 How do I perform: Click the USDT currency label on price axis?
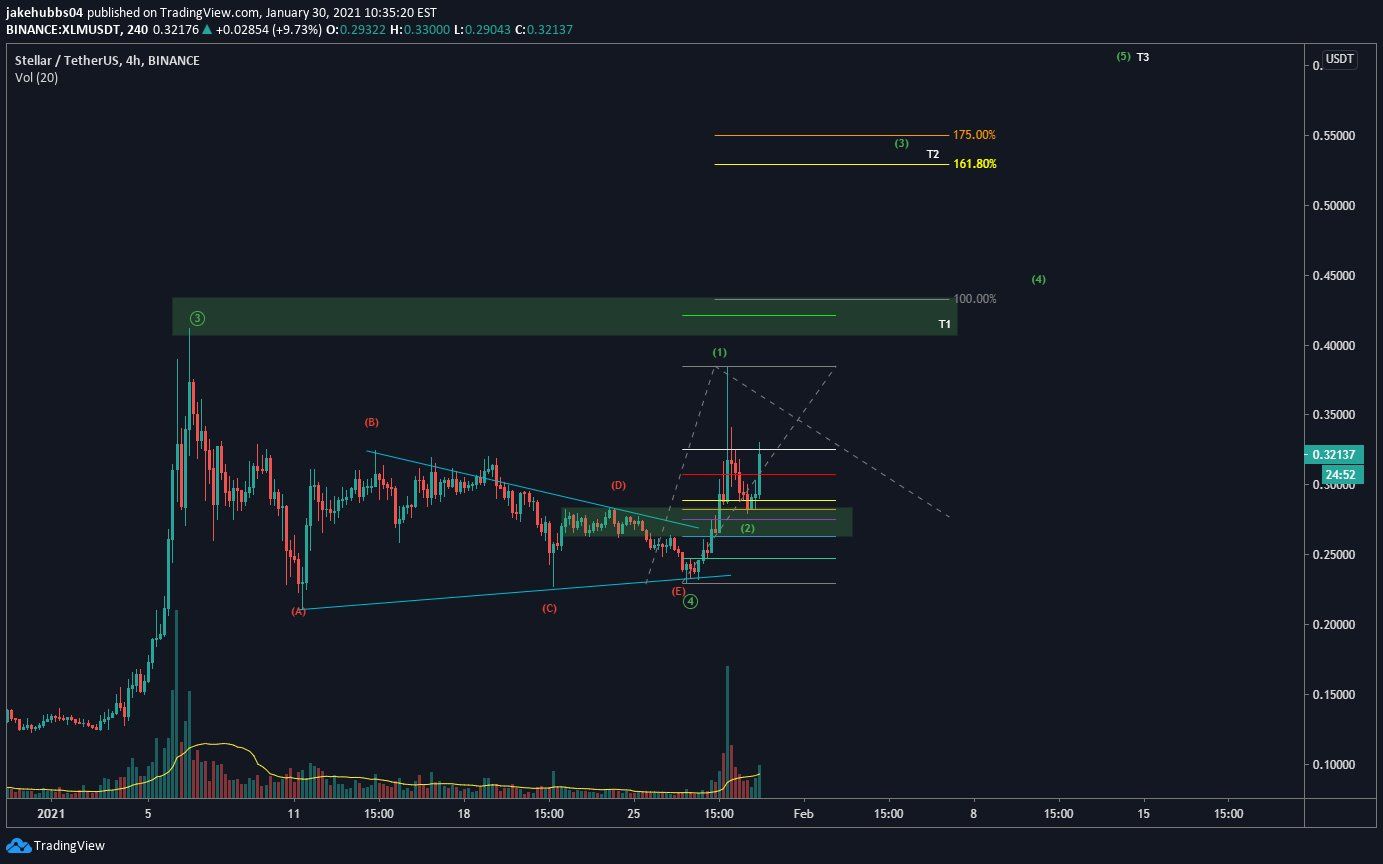(x=1337, y=60)
